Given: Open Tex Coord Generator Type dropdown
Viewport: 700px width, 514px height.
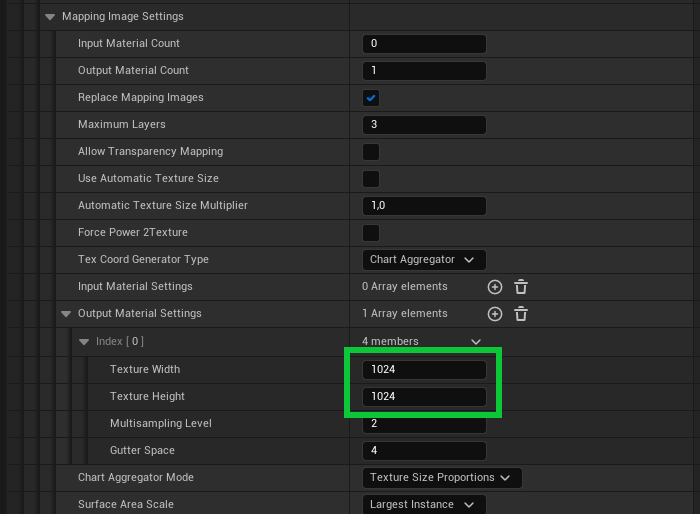Looking at the screenshot, I should 423,260.
